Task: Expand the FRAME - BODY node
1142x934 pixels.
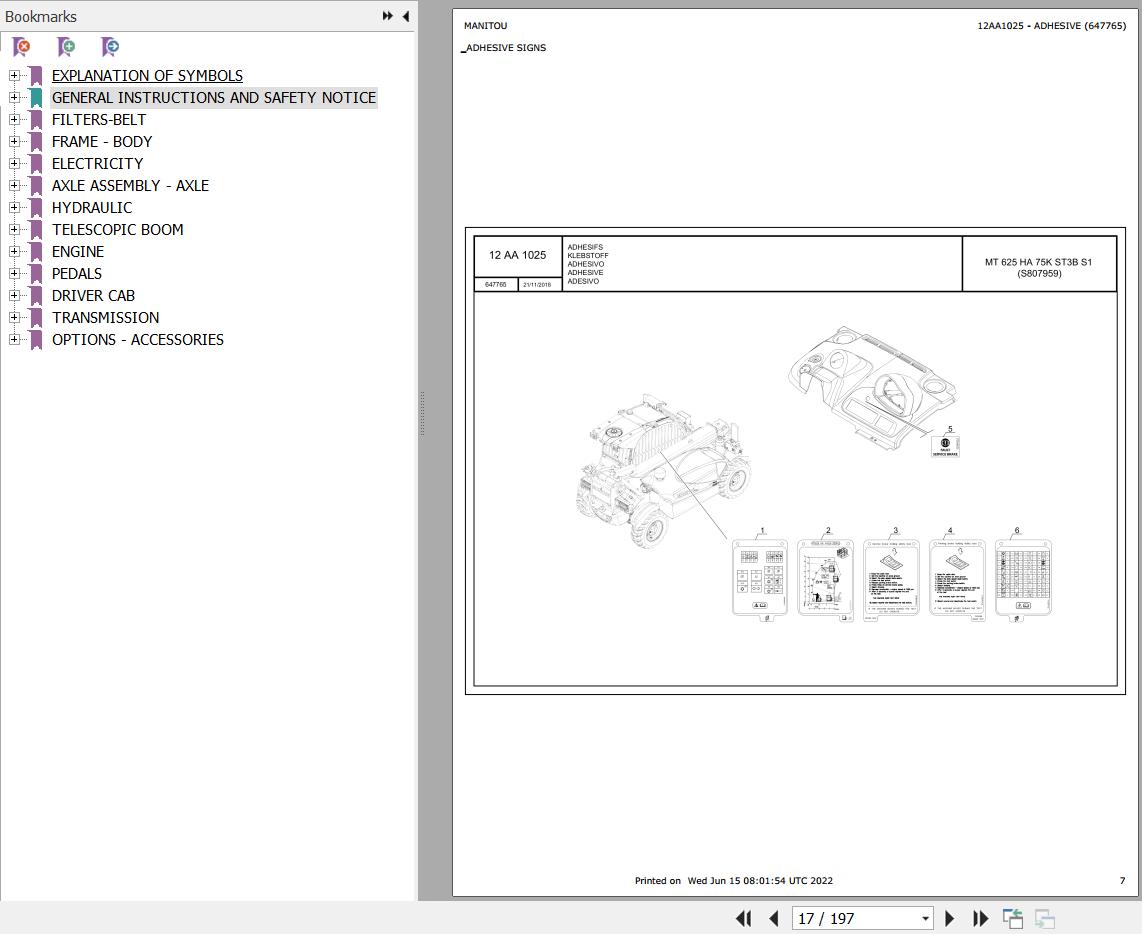Action: [x=14, y=141]
